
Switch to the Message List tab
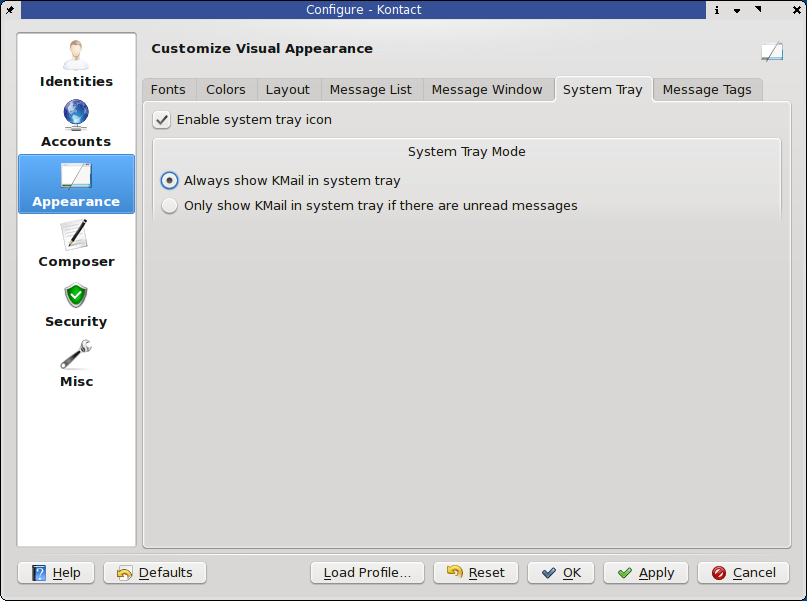coord(370,90)
